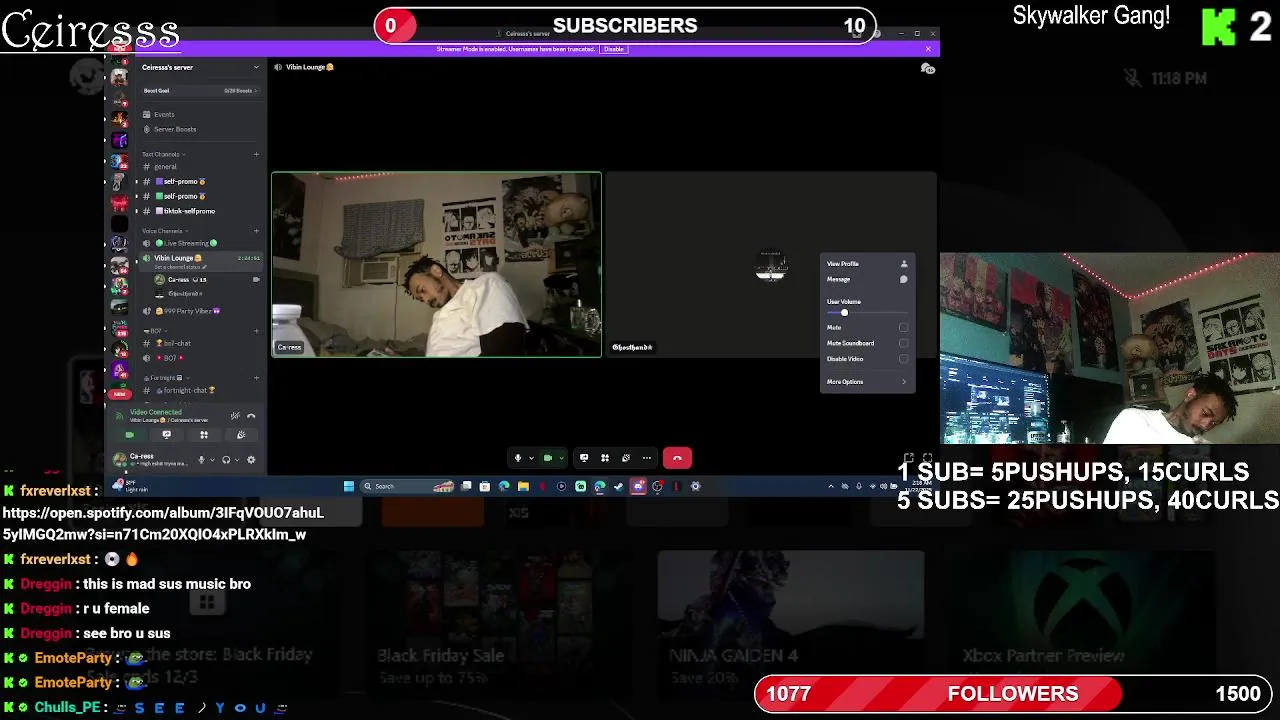1280x720 pixels.
Task: Toggle the Disable Video checkbox
Action: point(904,359)
